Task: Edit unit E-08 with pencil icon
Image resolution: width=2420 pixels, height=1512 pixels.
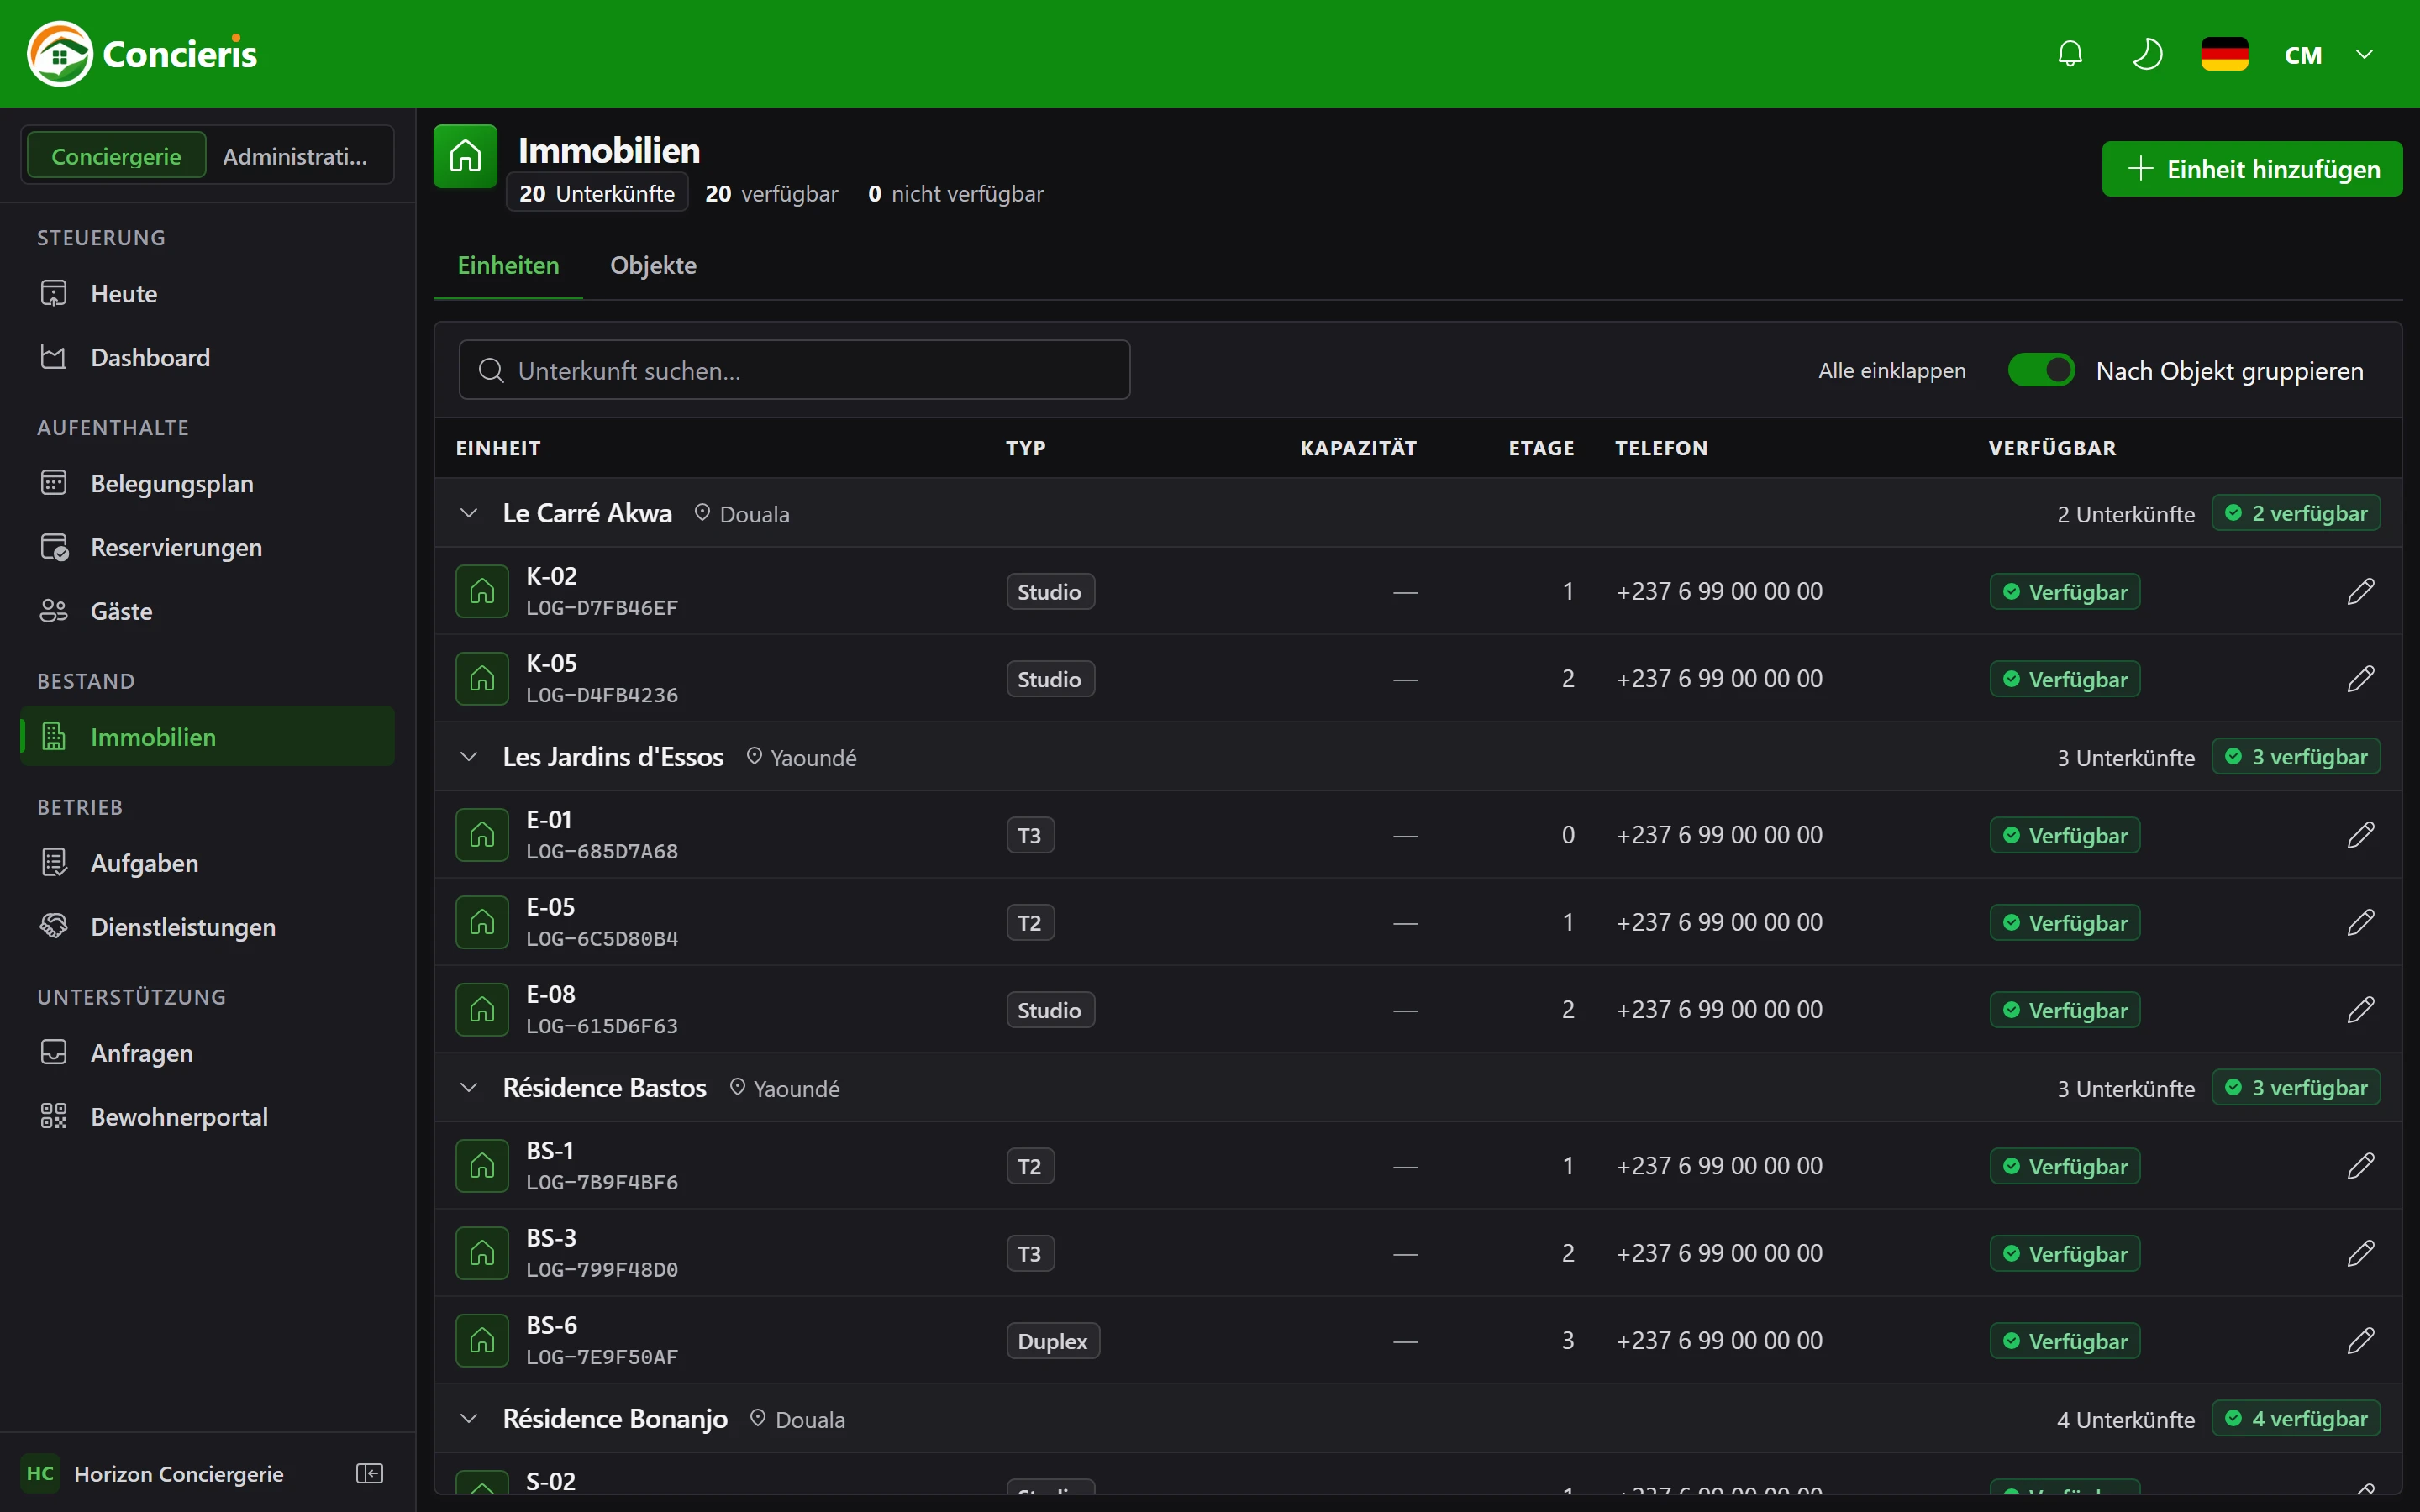Action: (x=2360, y=1010)
